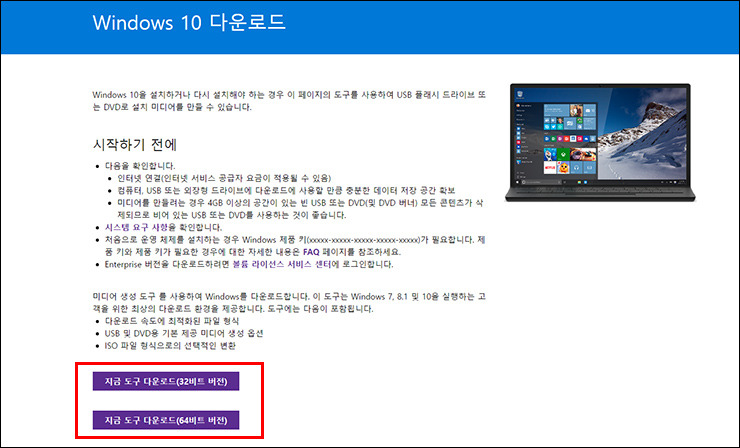Click the '다운로드 속도에 최적화된 파일 형식' bullet
The image size is (740, 448).
coord(172,321)
